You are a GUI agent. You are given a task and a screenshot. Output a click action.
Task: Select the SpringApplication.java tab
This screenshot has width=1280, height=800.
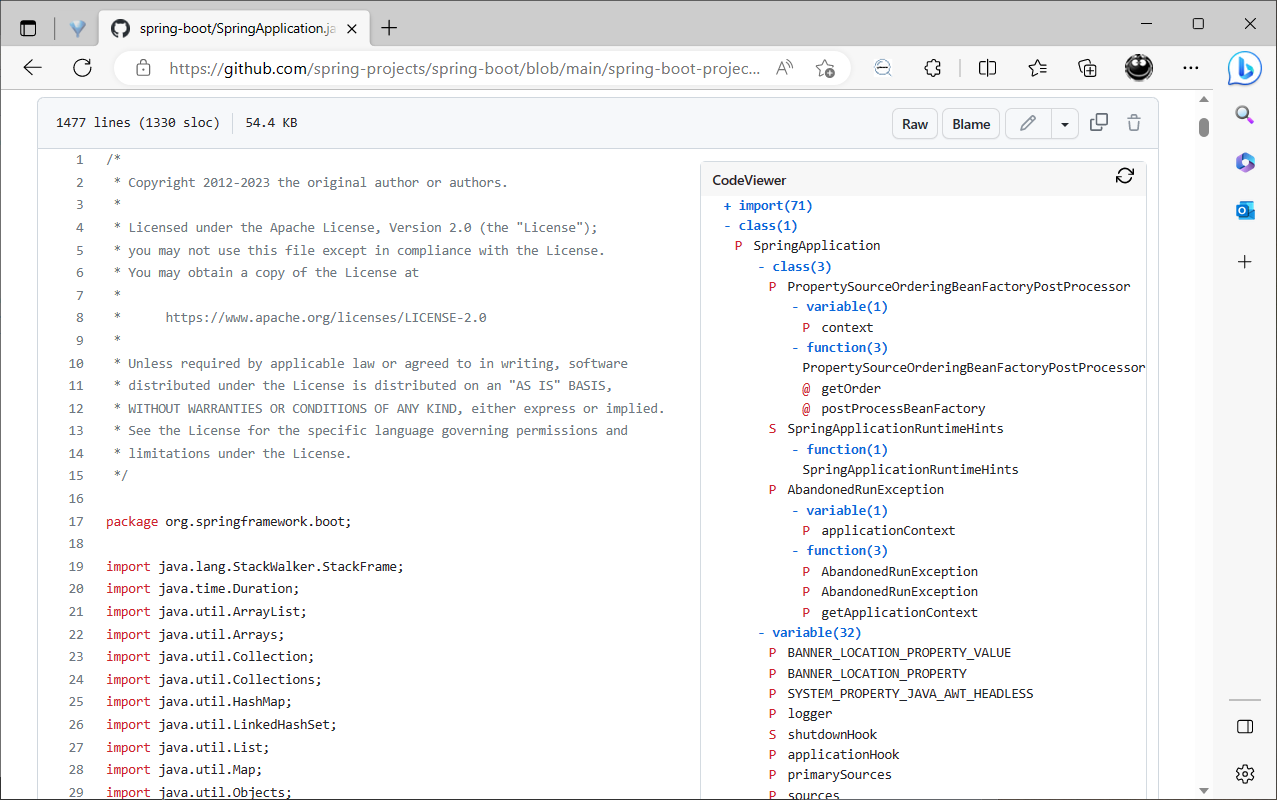[x=233, y=28]
